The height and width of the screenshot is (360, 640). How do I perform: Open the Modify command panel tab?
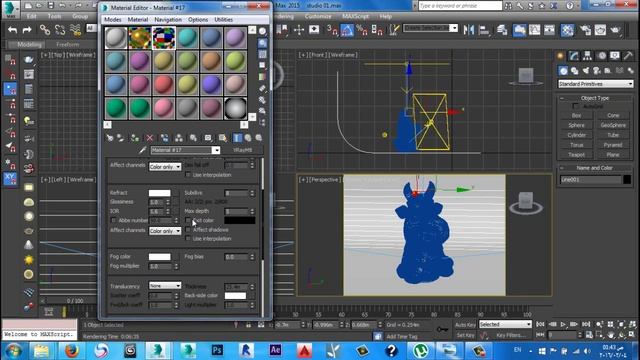[x=574, y=56]
